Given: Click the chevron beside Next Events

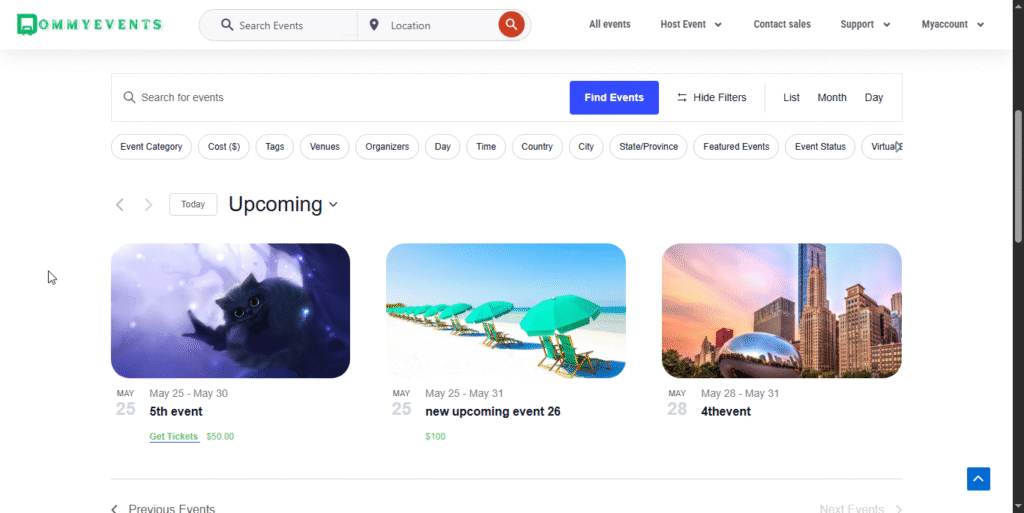Looking at the screenshot, I should tap(899, 509).
